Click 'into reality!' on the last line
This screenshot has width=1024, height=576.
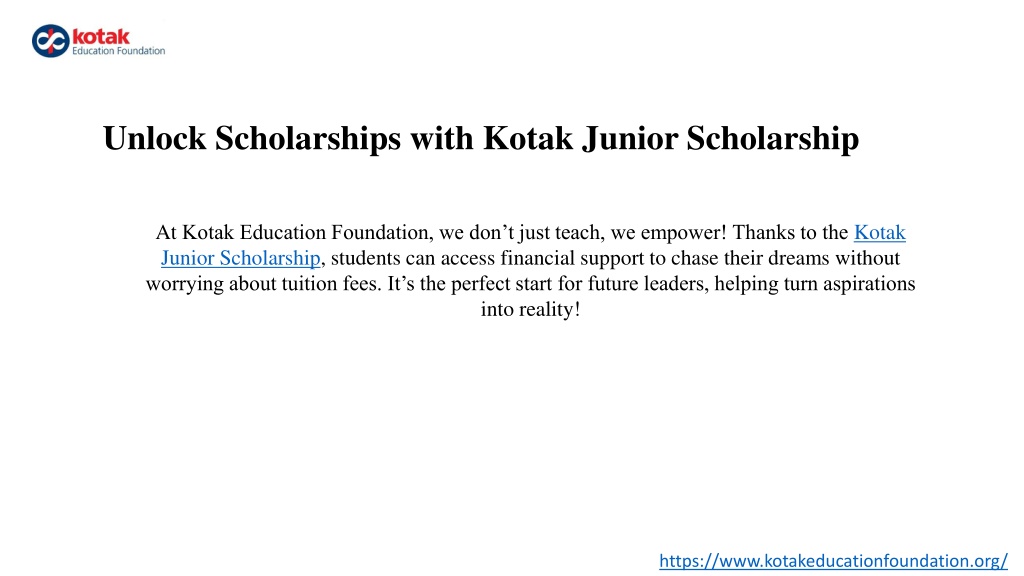pos(530,309)
